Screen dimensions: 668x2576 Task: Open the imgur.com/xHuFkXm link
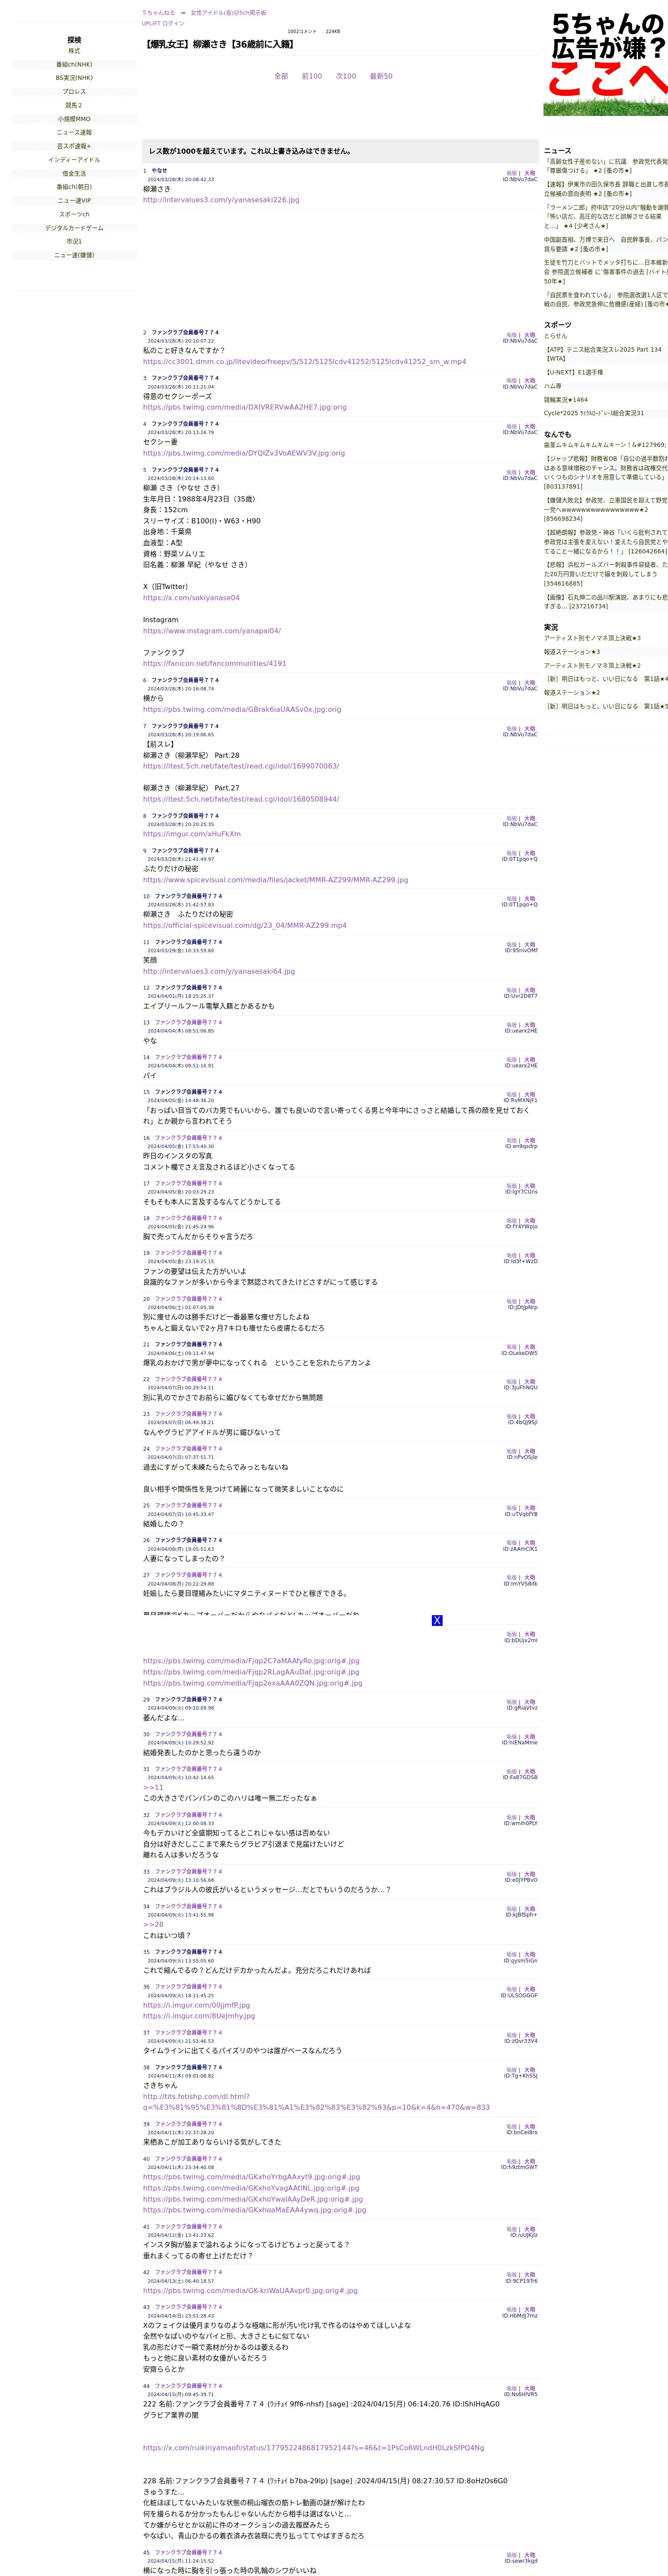pyautogui.click(x=192, y=834)
